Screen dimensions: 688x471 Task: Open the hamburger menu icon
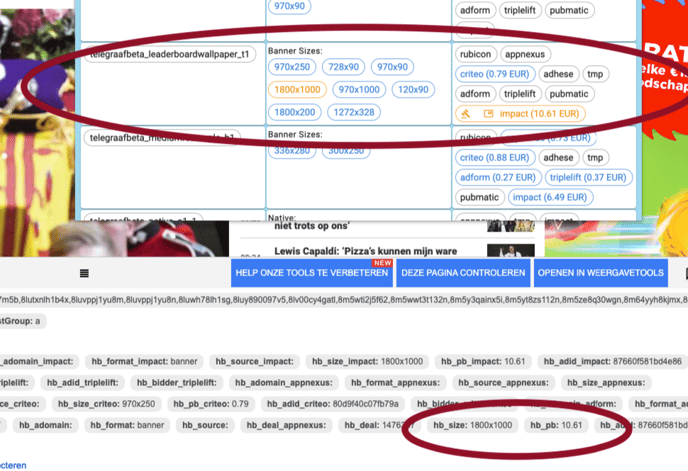[85, 273]
